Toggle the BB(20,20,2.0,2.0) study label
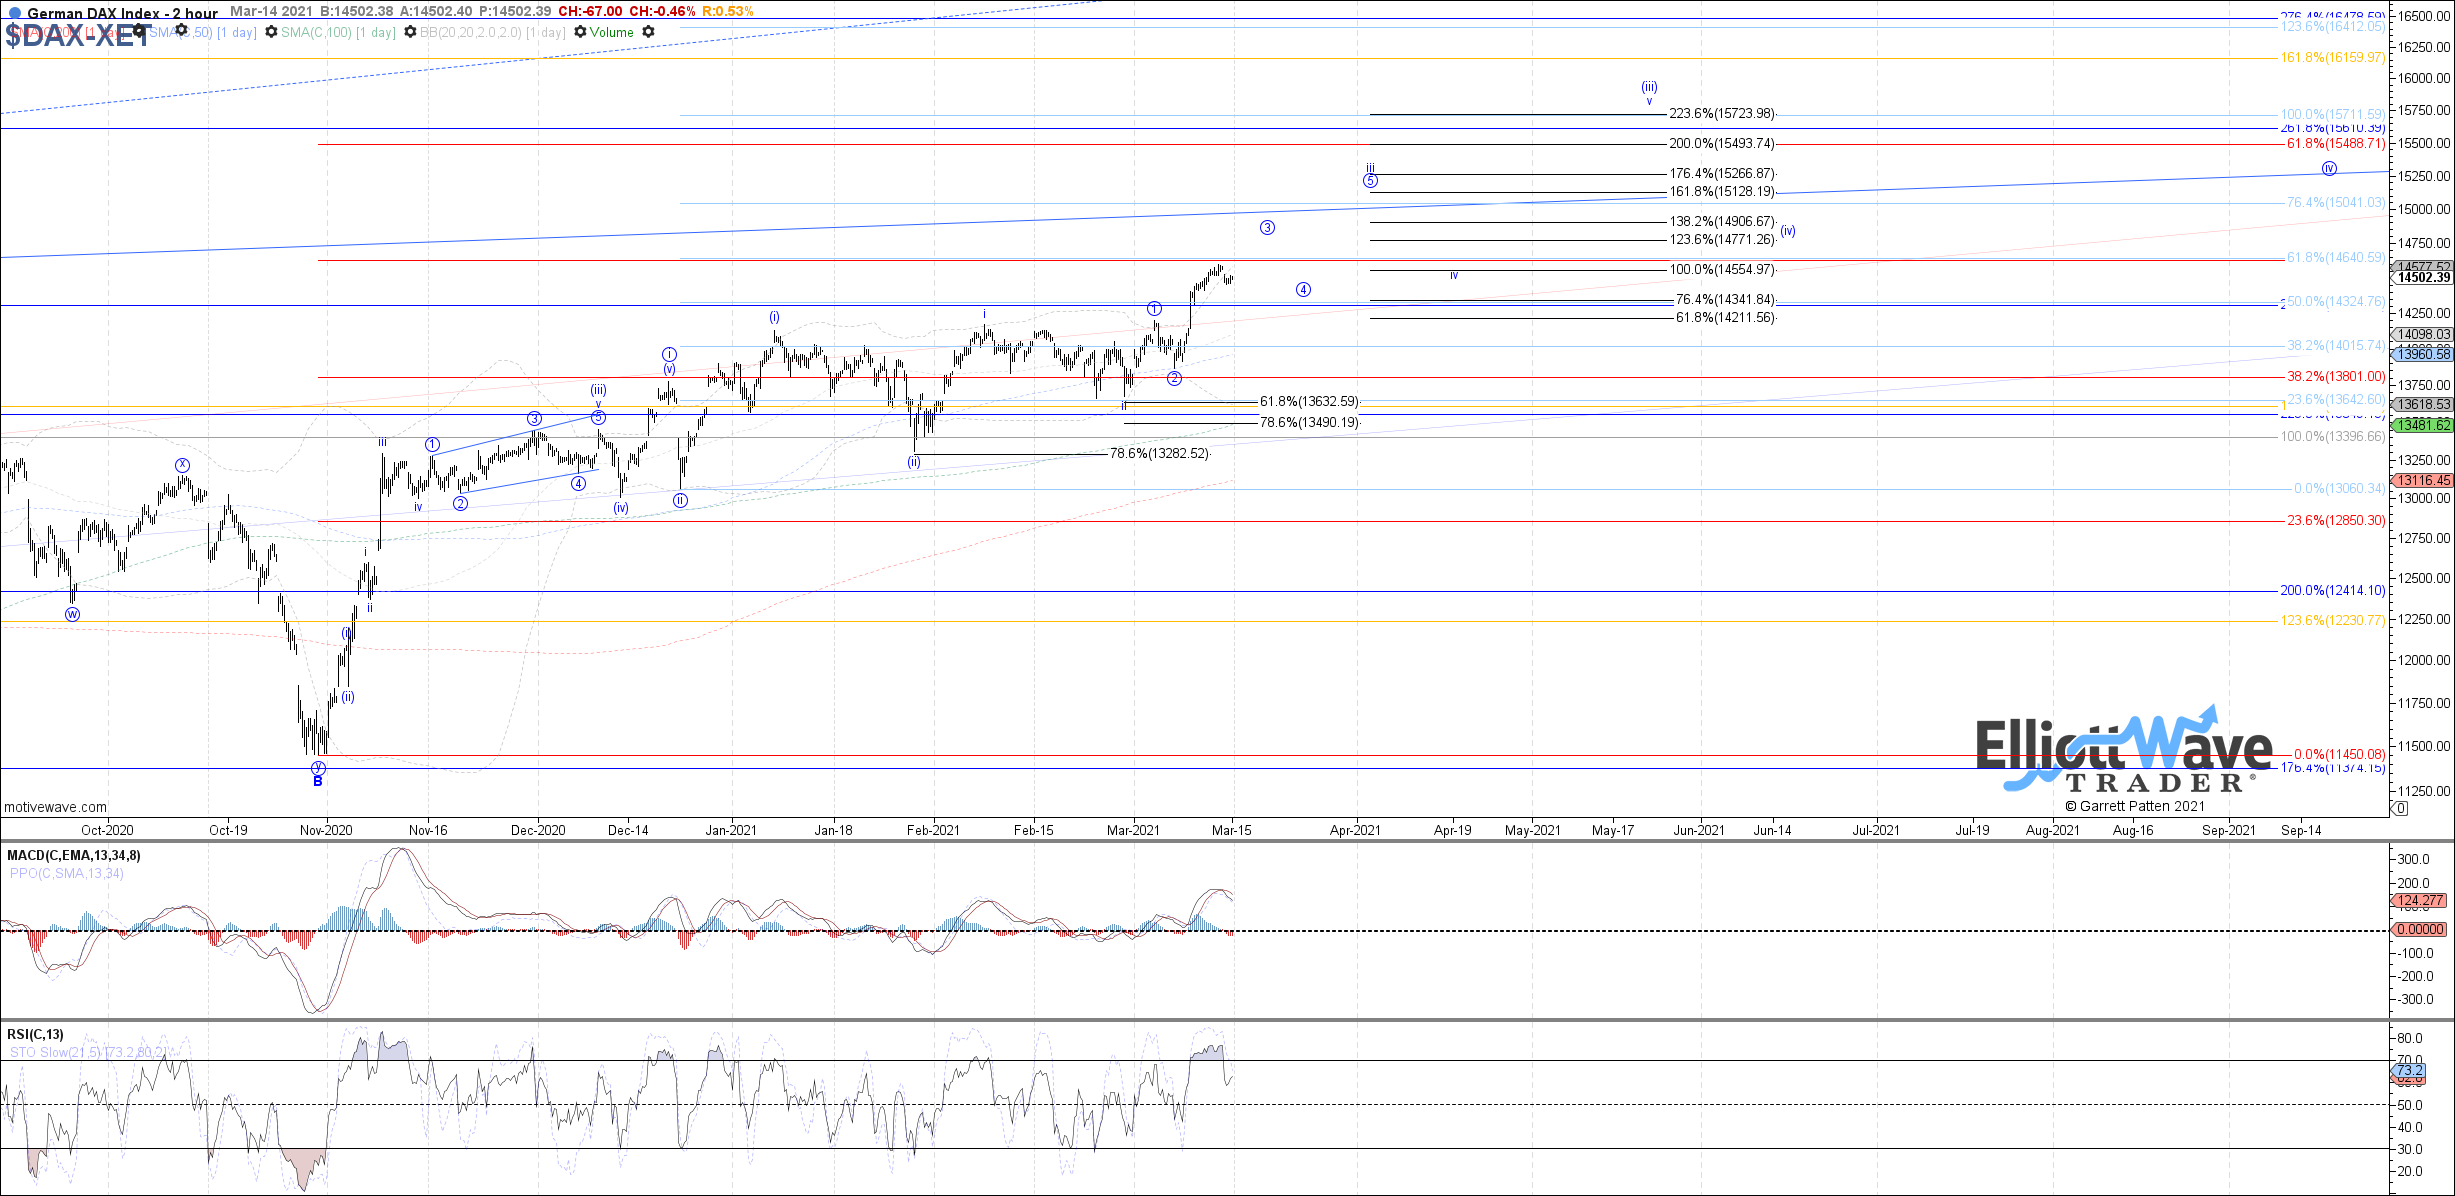 point(492,33)
